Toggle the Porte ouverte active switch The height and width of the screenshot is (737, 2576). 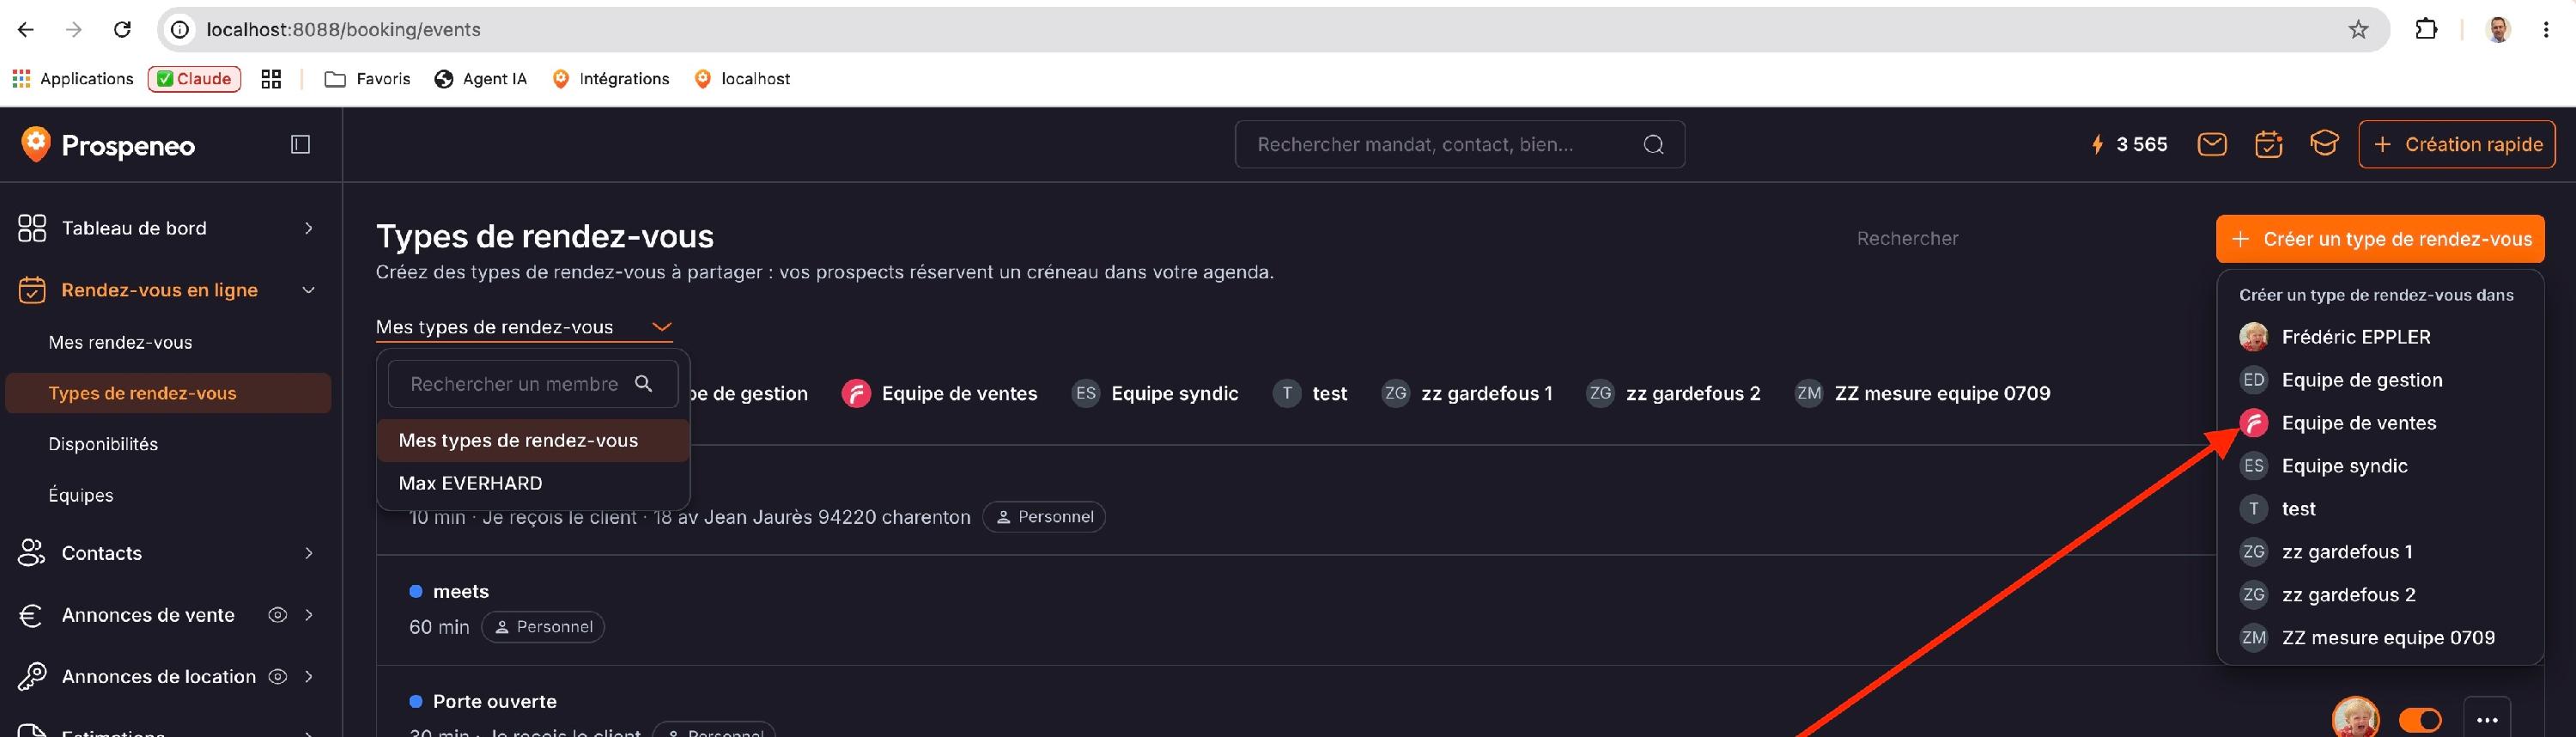coord(2420,720)
